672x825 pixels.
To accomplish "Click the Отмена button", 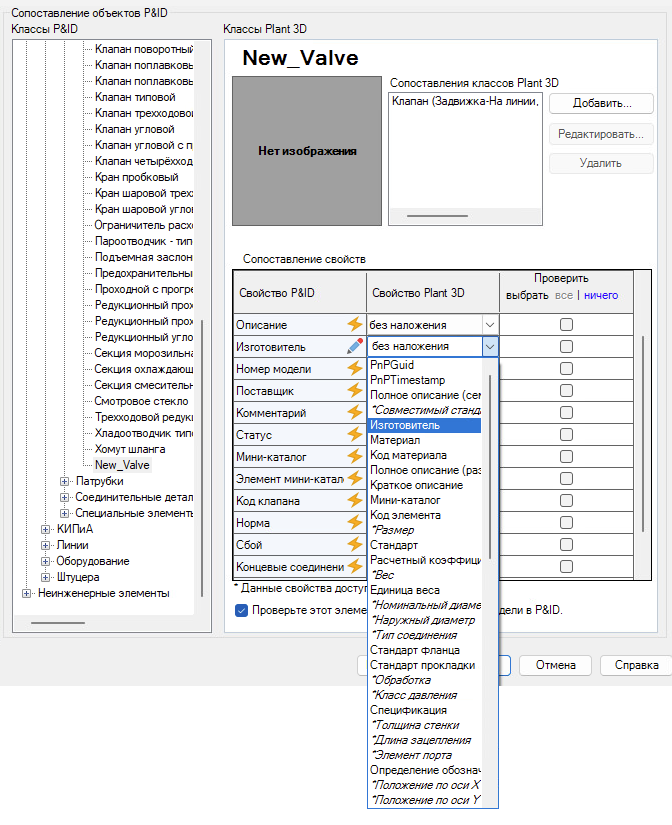I will pyautogui.click(x=556, y=666).
